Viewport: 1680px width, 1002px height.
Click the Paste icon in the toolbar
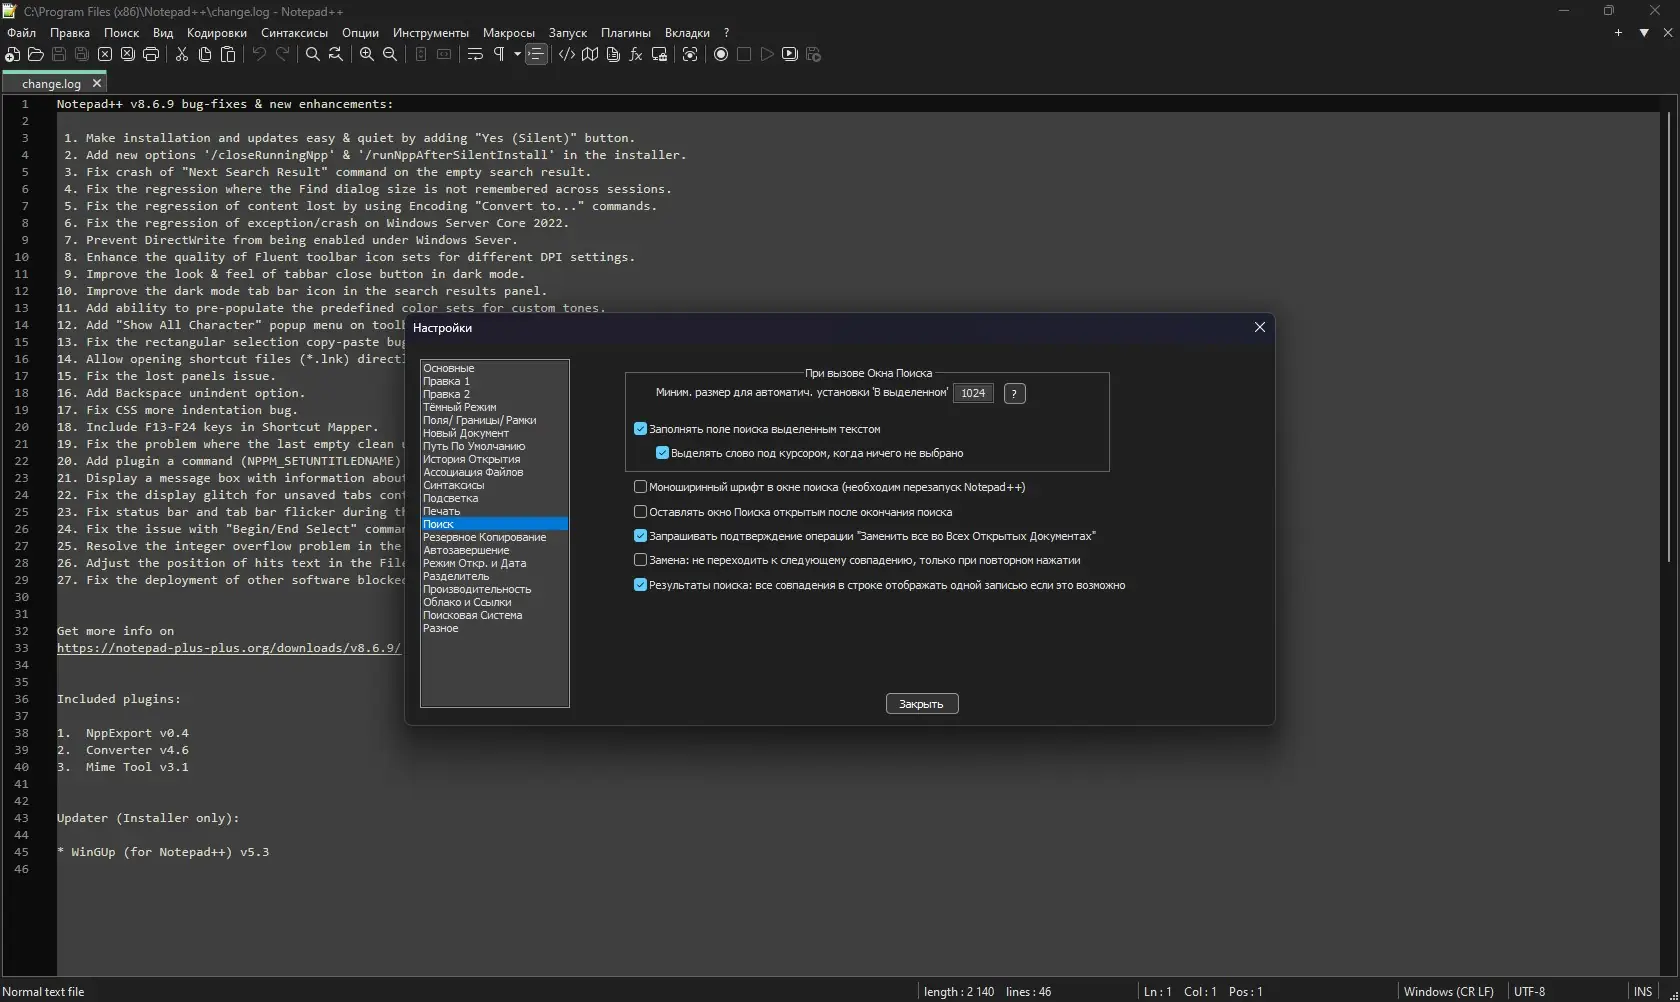[x=228, y=55]
